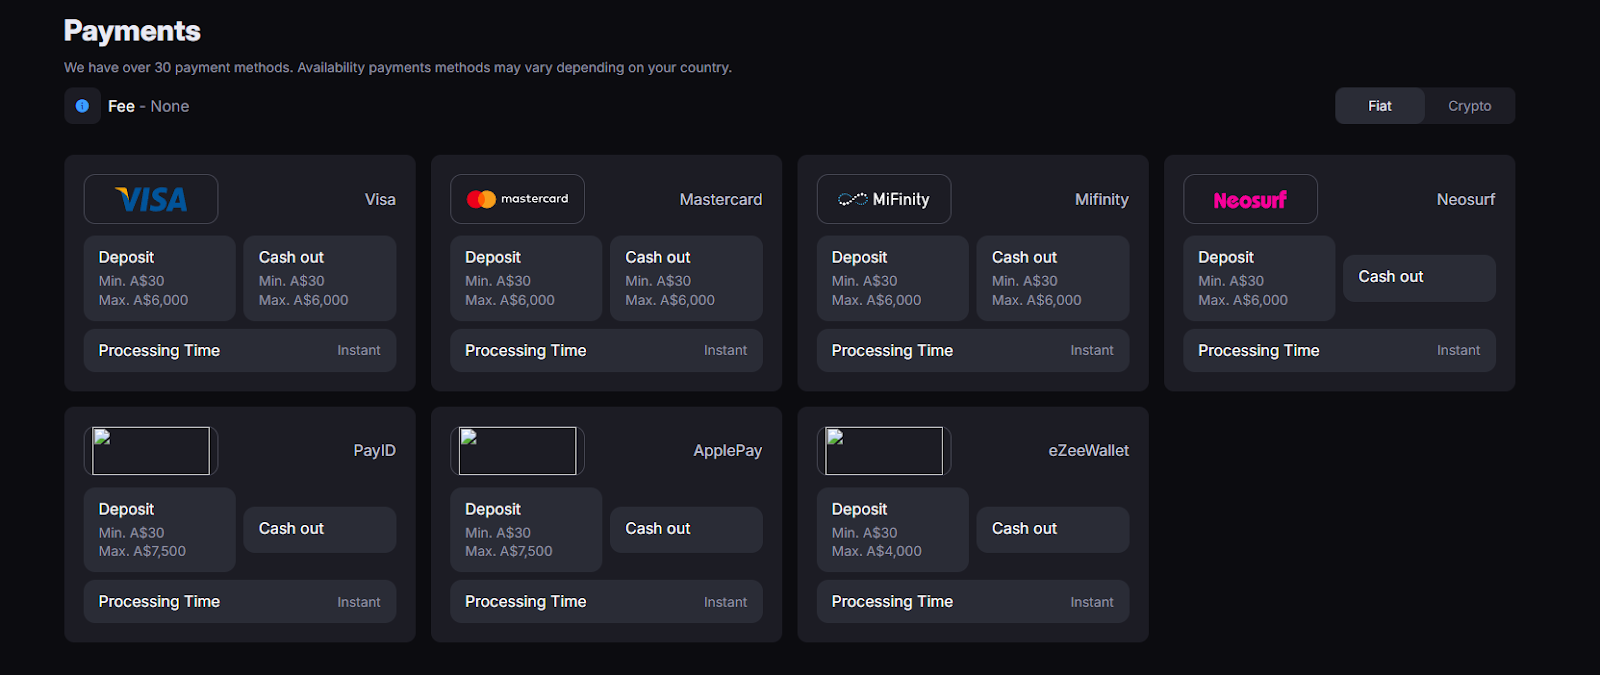Screen dimensions: 1600x675
Task: Click ApplePay Cash out button
Action: [686, 529]
